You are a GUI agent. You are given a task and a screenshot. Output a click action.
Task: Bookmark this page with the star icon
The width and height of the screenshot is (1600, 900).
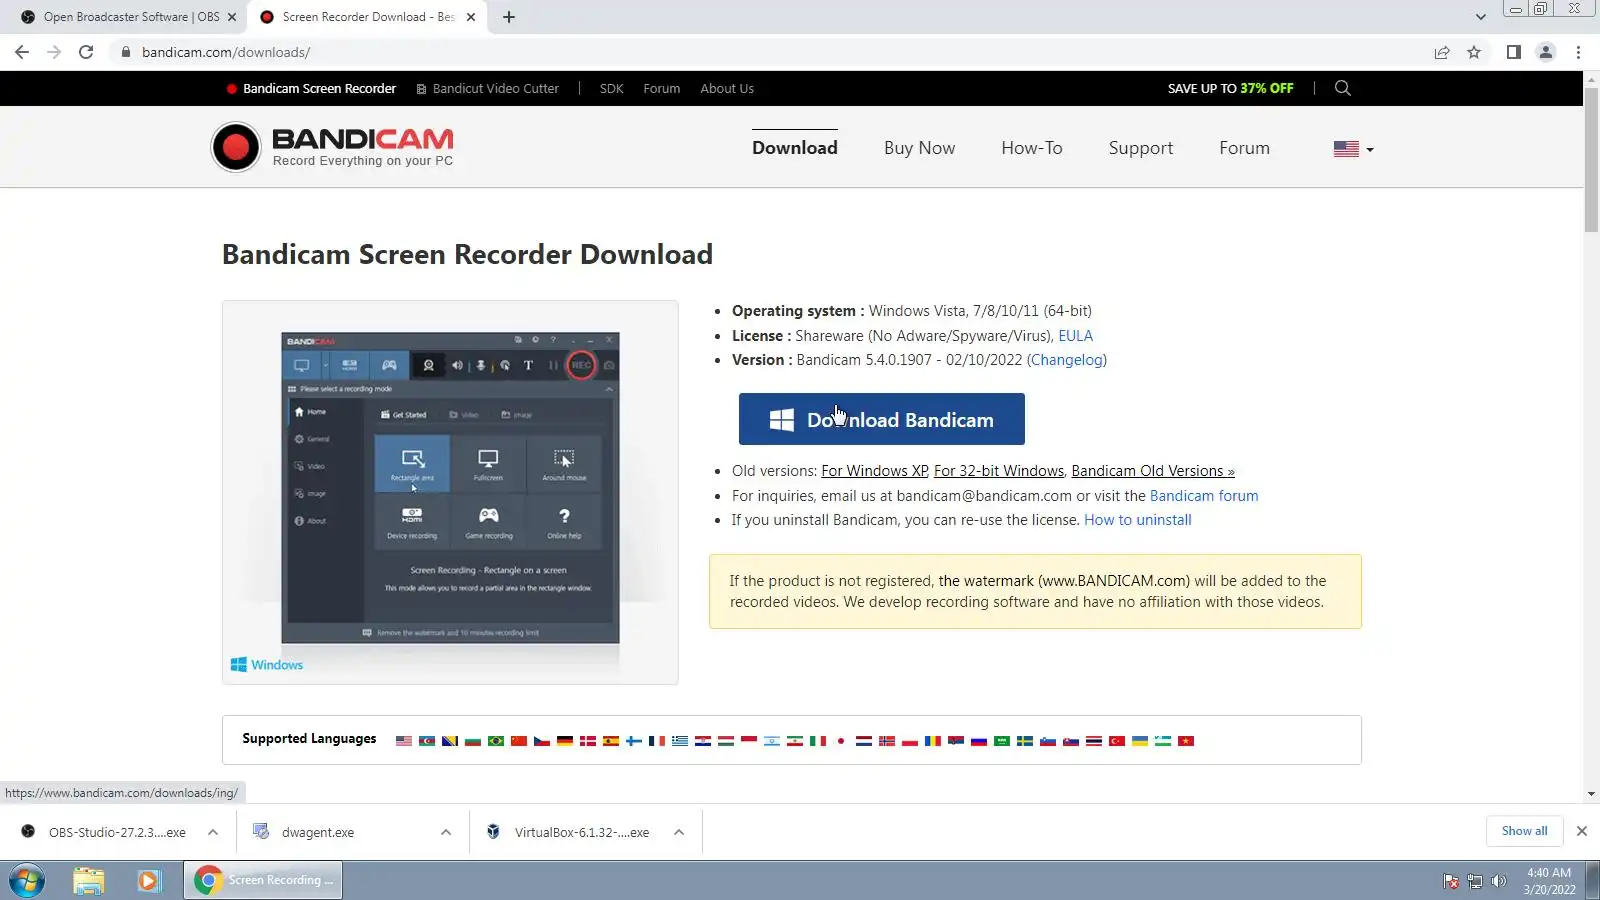(1474, 52)
